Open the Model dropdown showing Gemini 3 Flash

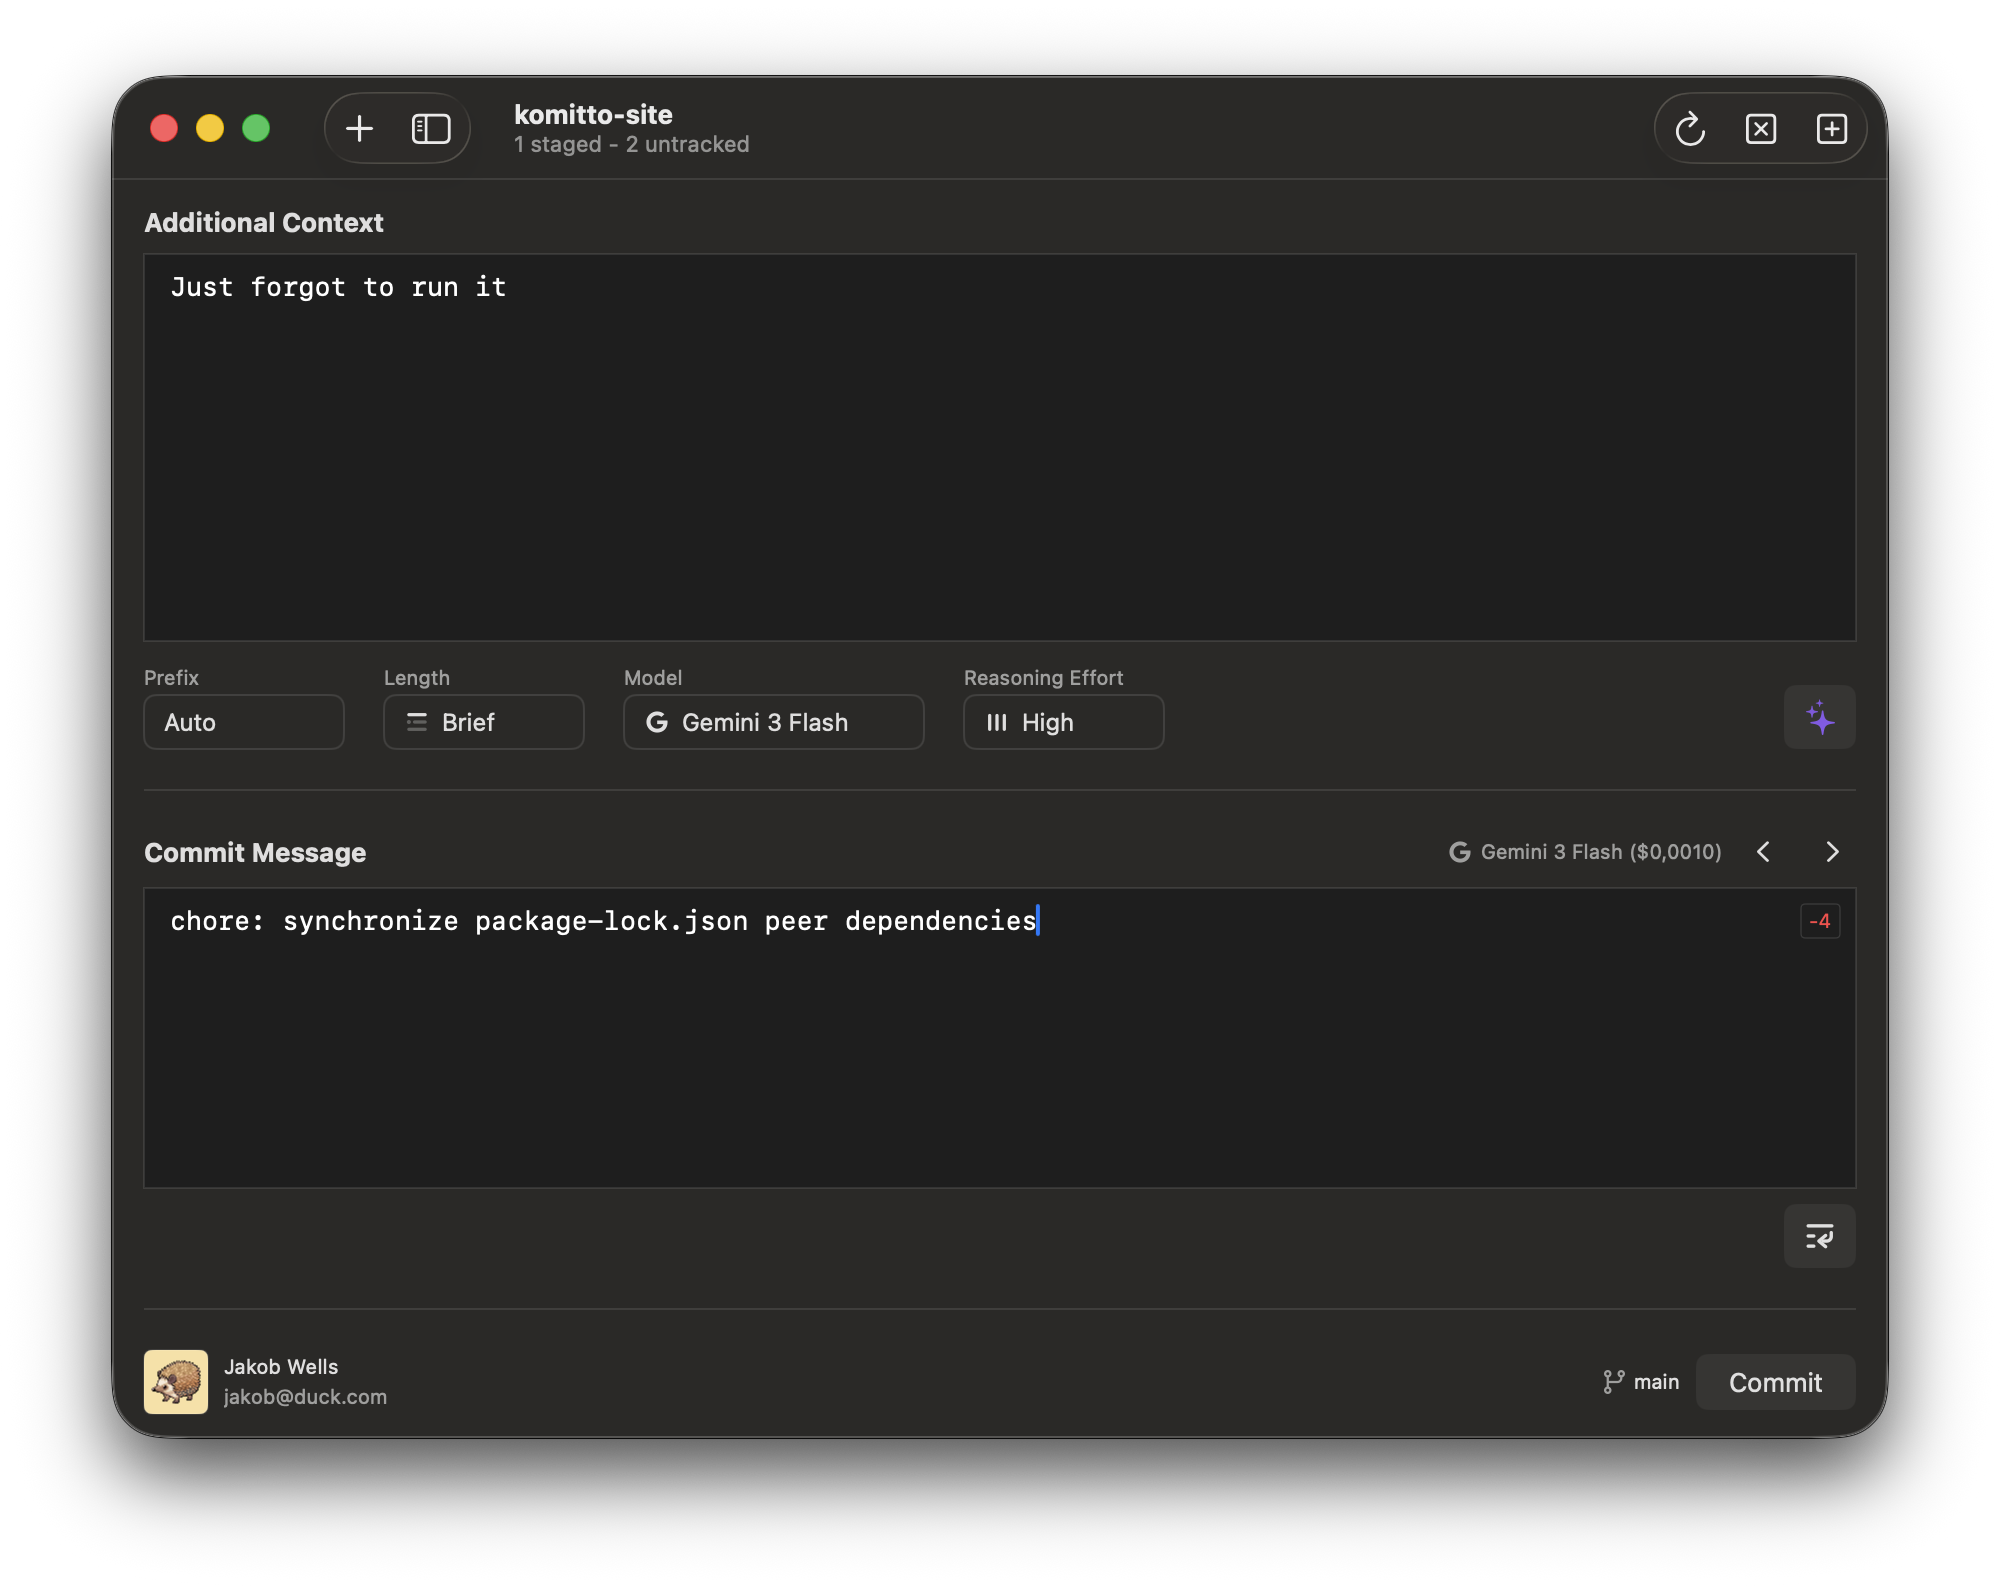(773, 722)
